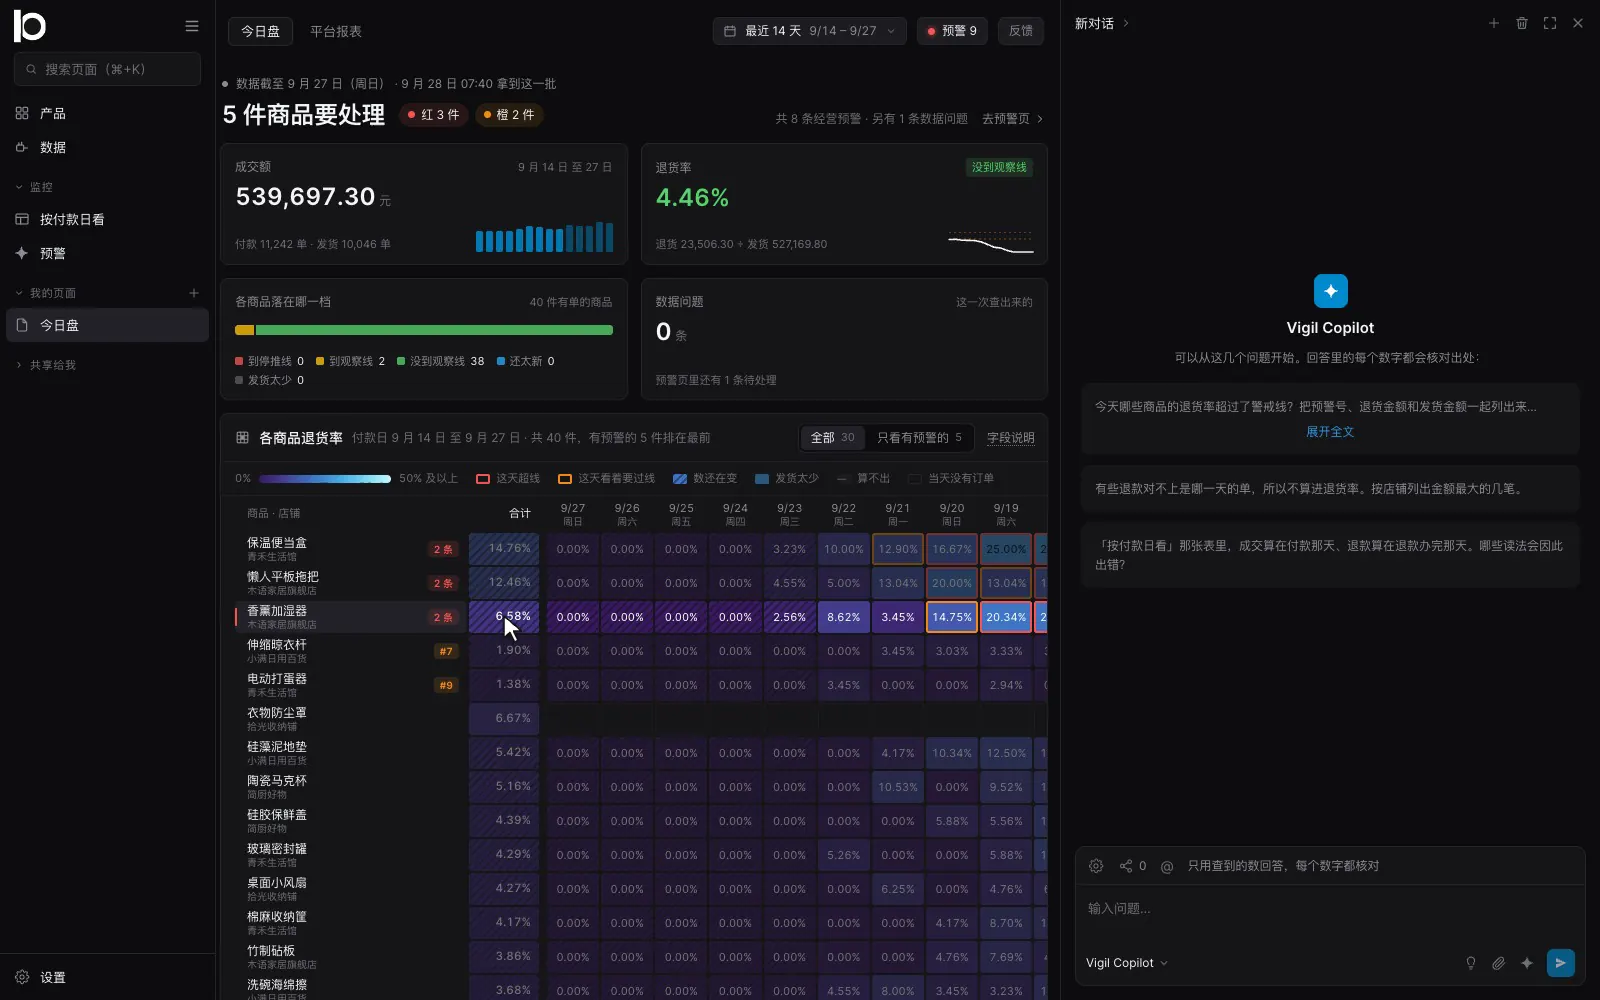Click the @ mention icon in Copilot
The image size is (1600, 1000).
point(1166,866)
